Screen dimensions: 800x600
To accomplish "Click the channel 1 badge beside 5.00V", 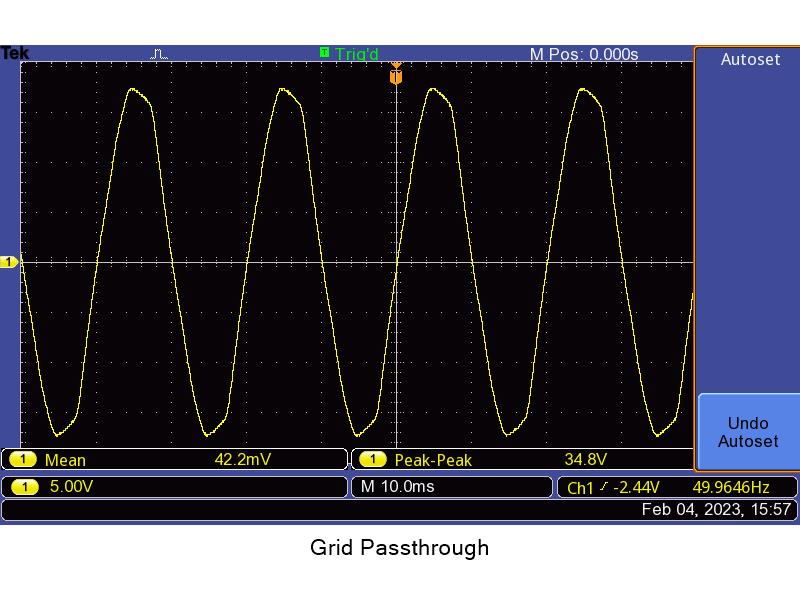I will tap(24, 487).
